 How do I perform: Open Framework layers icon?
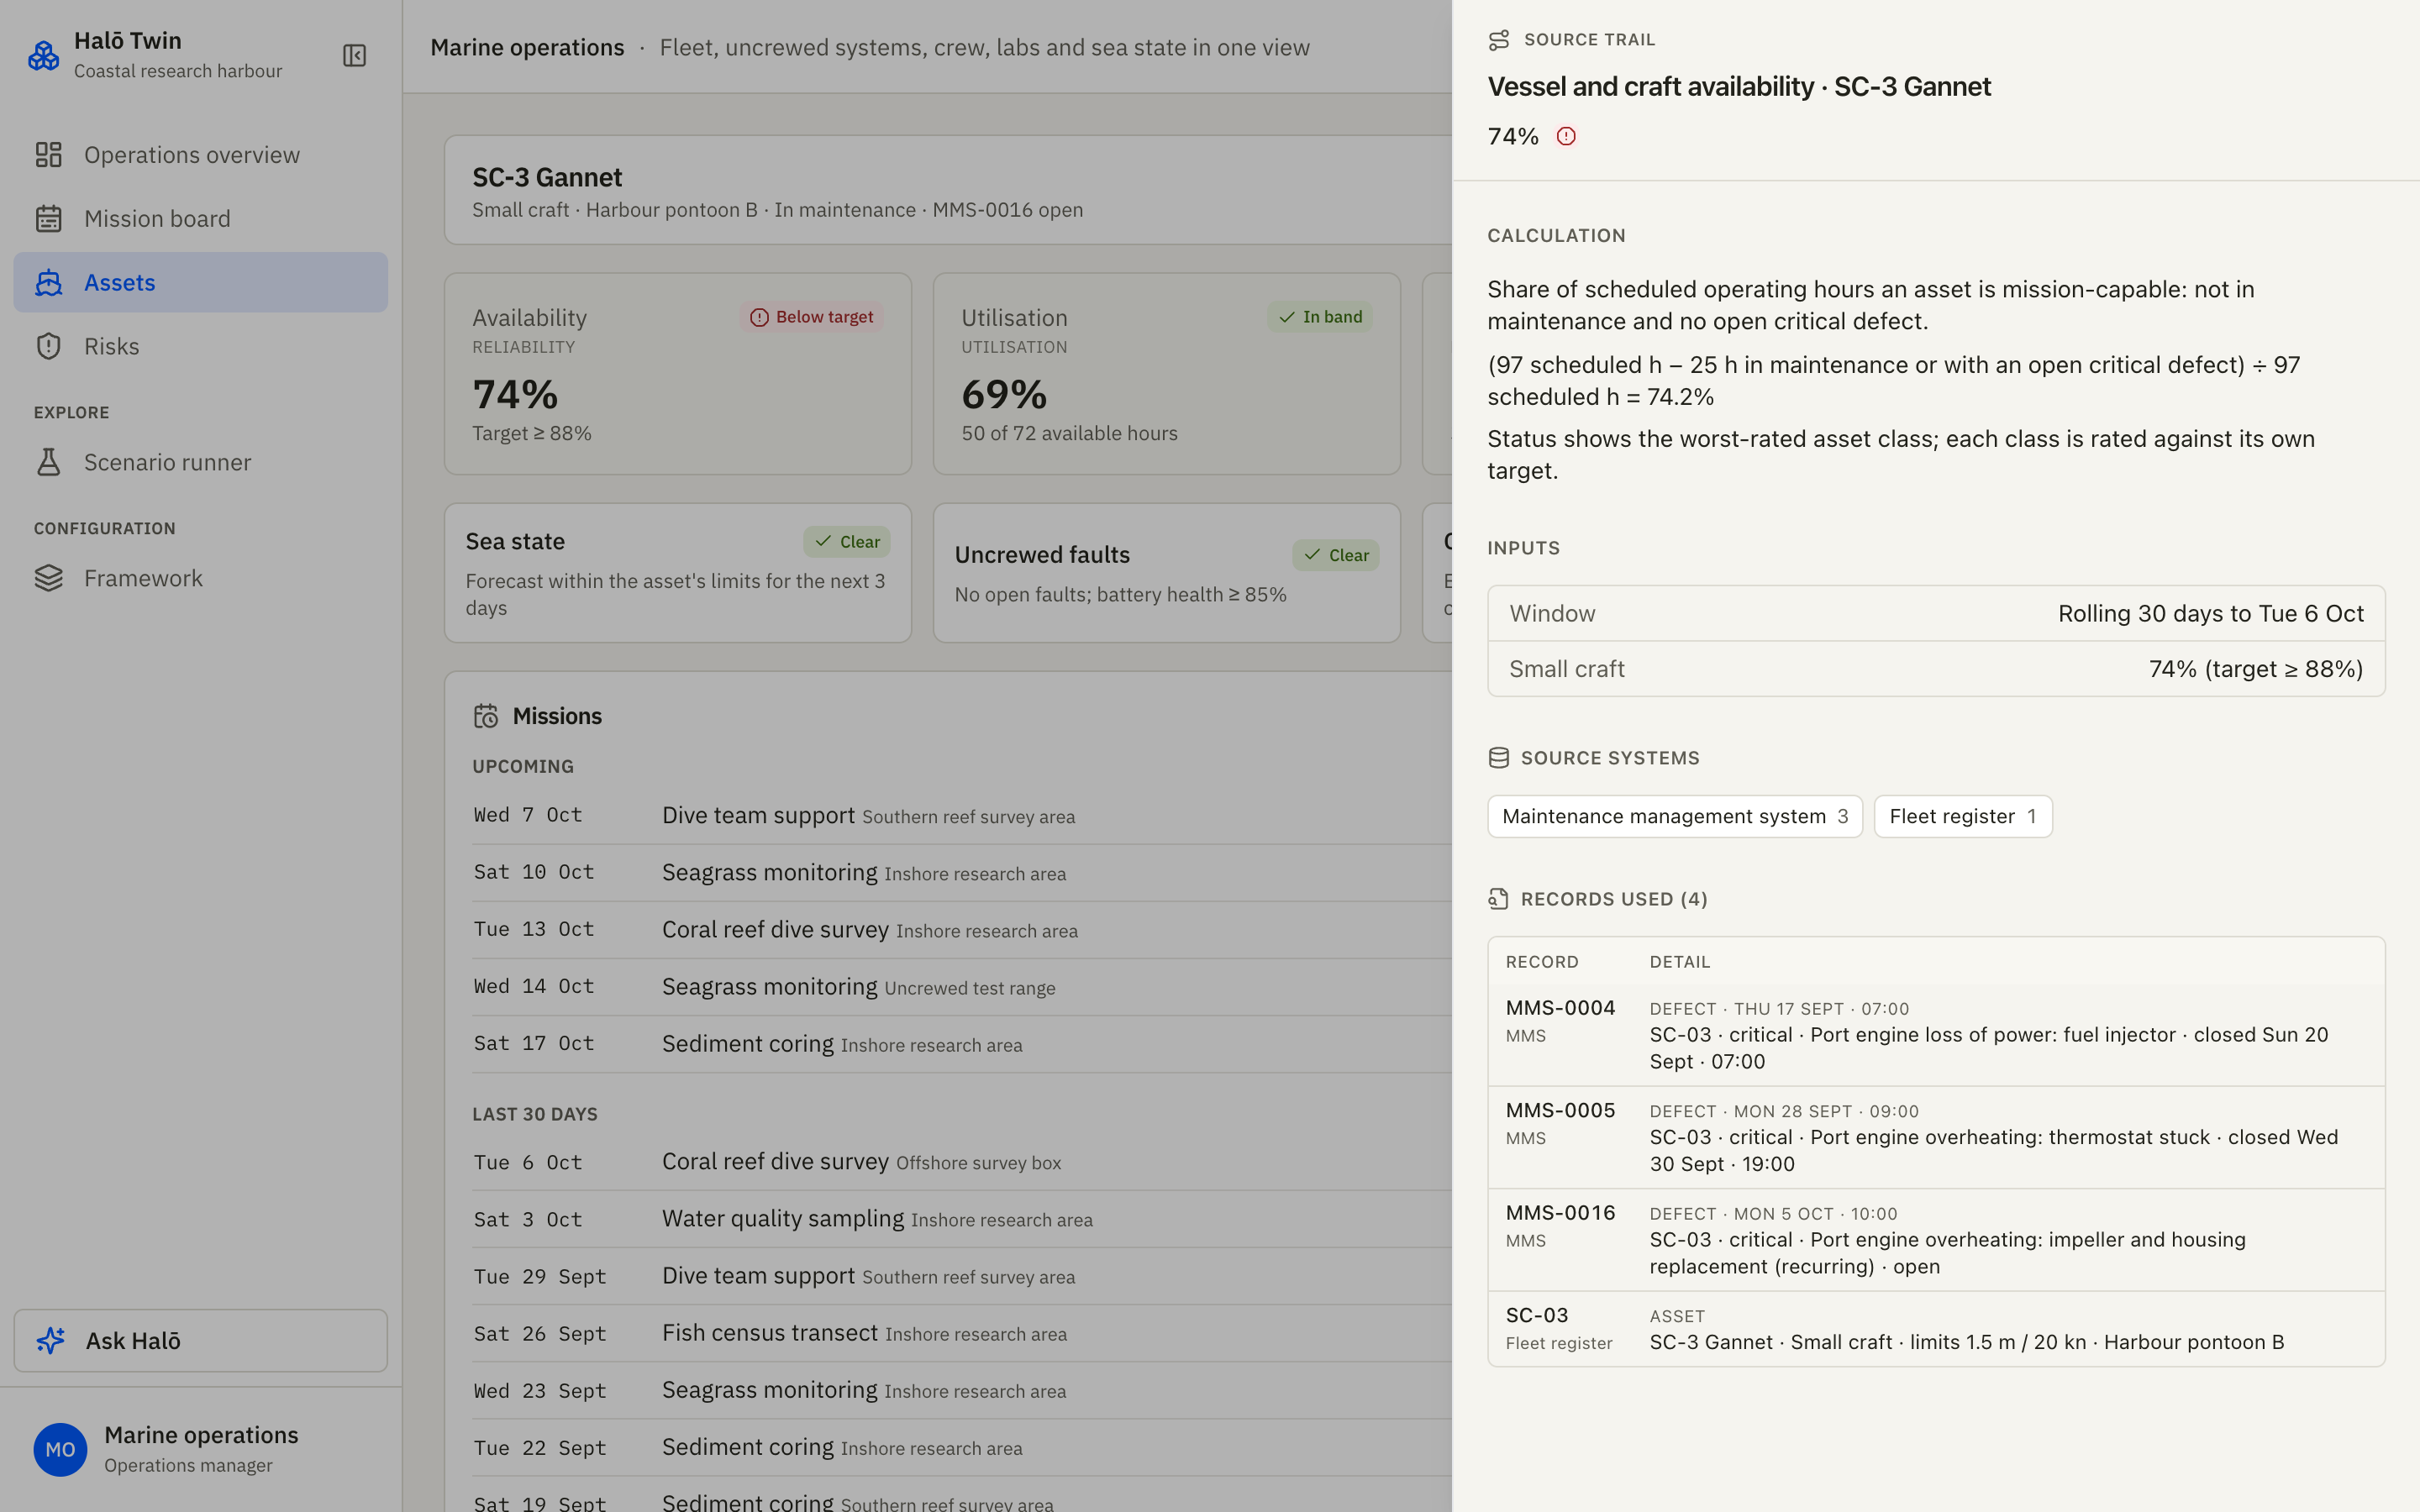pos(49,578)
